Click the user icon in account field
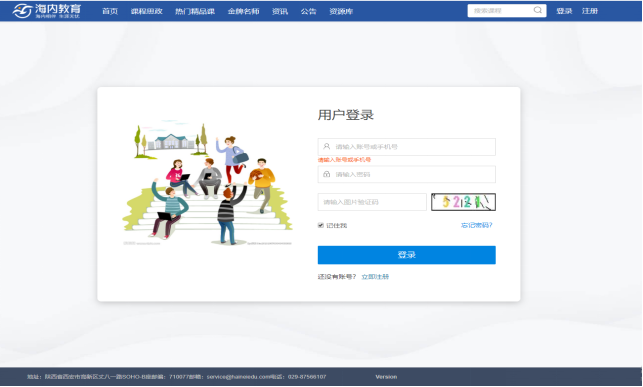643x387 pixels. coord(326,146)
